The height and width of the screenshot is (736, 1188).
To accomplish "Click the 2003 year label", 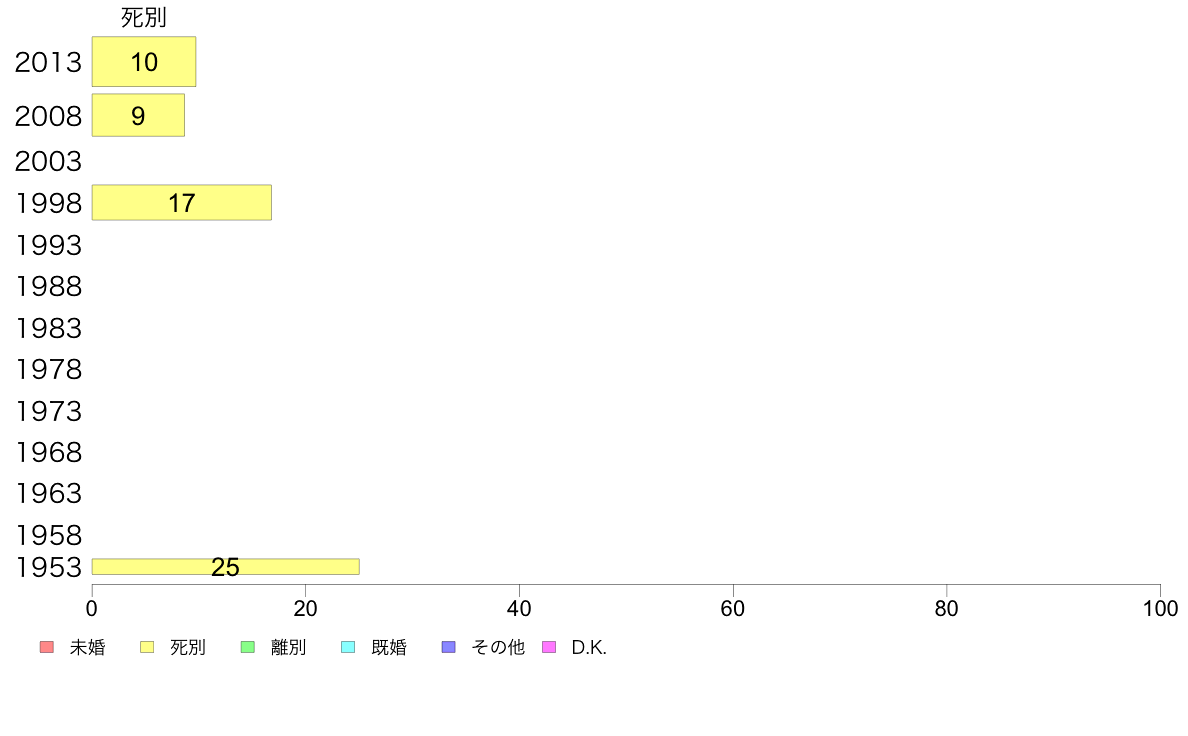I will [48, 161].
